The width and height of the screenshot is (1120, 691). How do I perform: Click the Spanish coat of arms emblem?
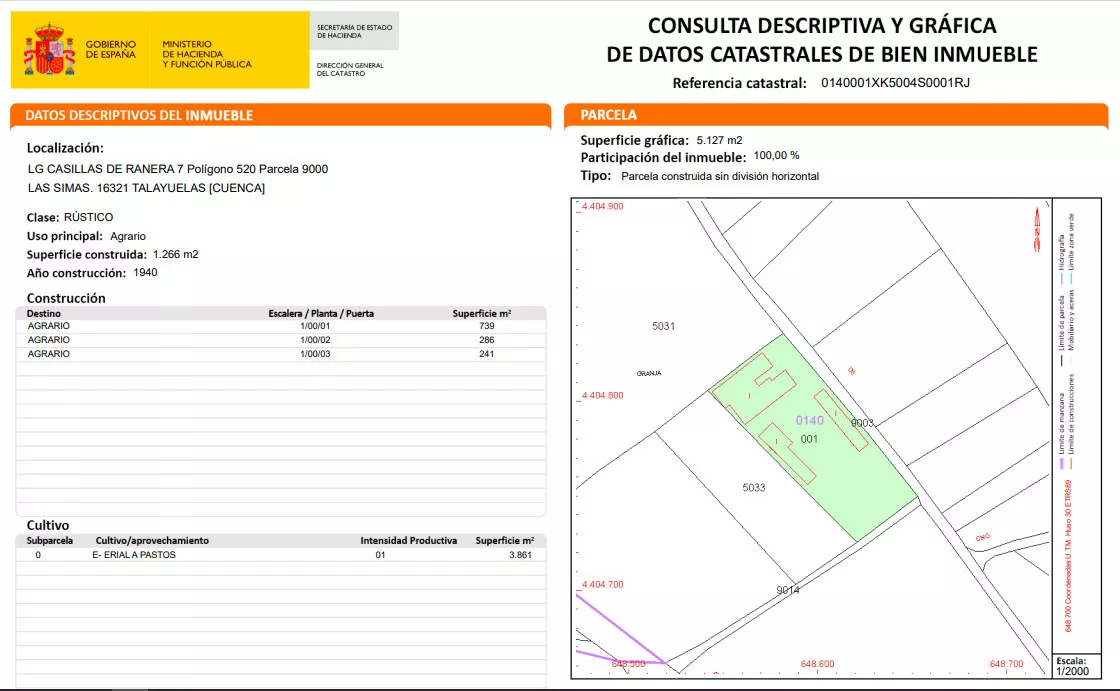tap(49, 49)
